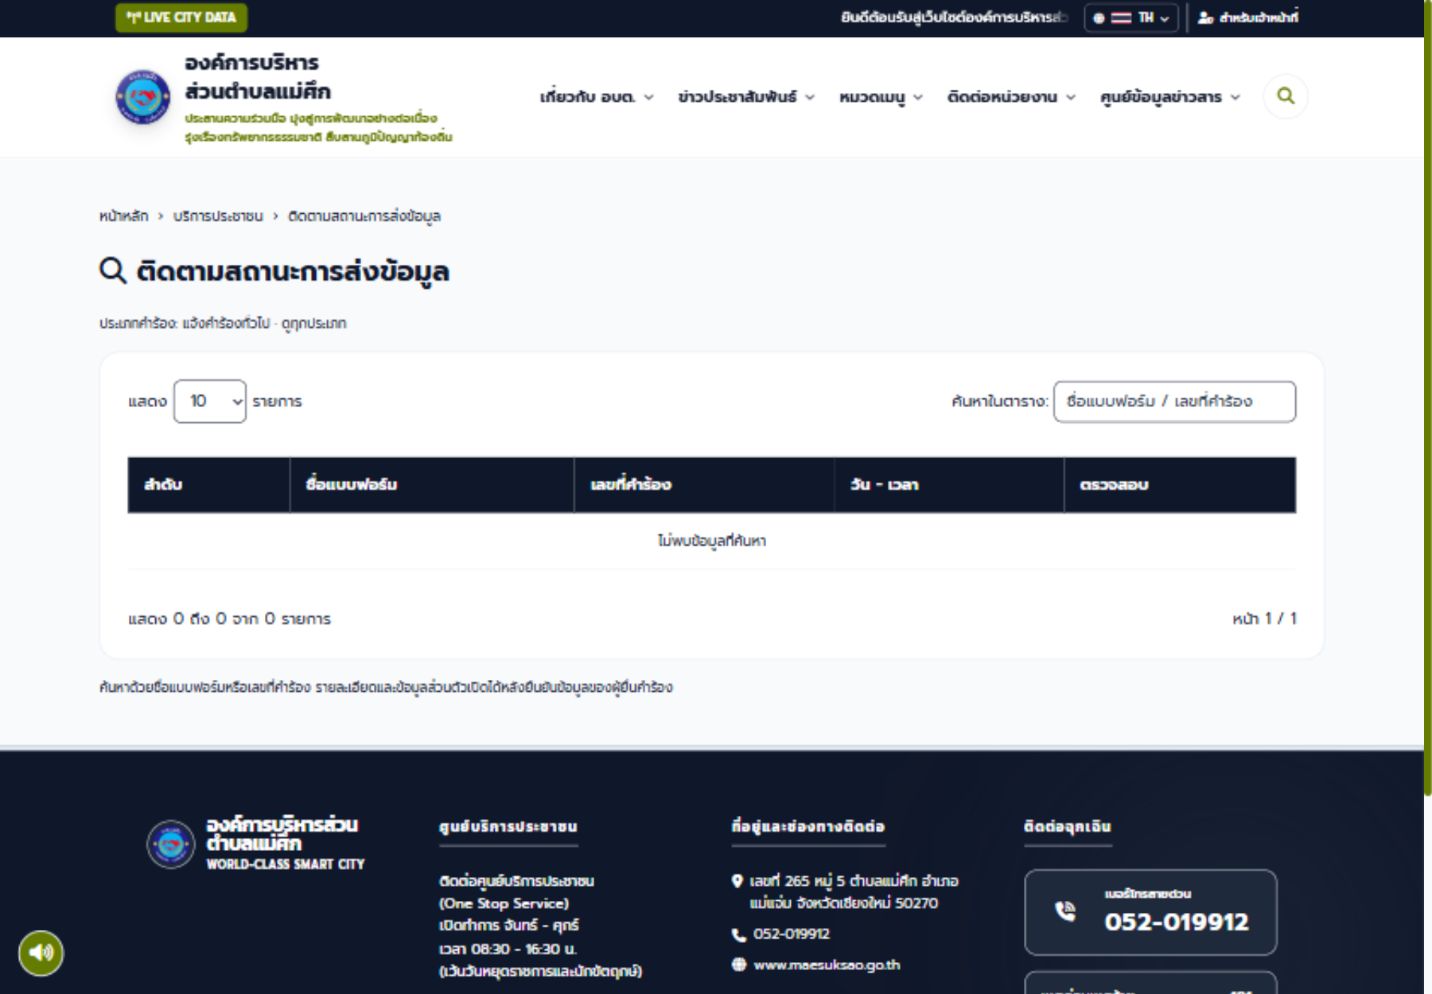Screen dimensions: 1432x994
Task: Expand the ศูนย์ข้อมูลข่าวสาร menu
Action: pos(1170,97)
